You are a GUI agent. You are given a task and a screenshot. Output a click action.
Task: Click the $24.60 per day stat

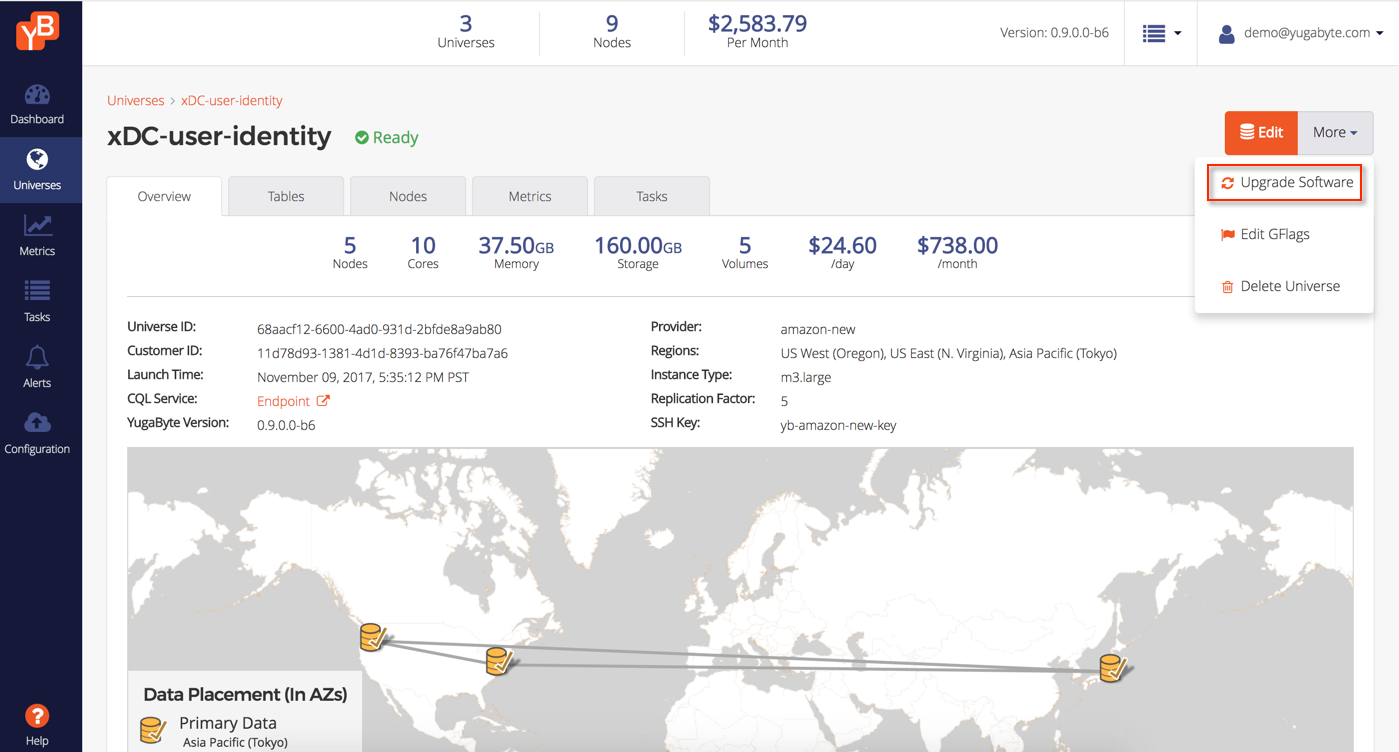coord(842,252)
